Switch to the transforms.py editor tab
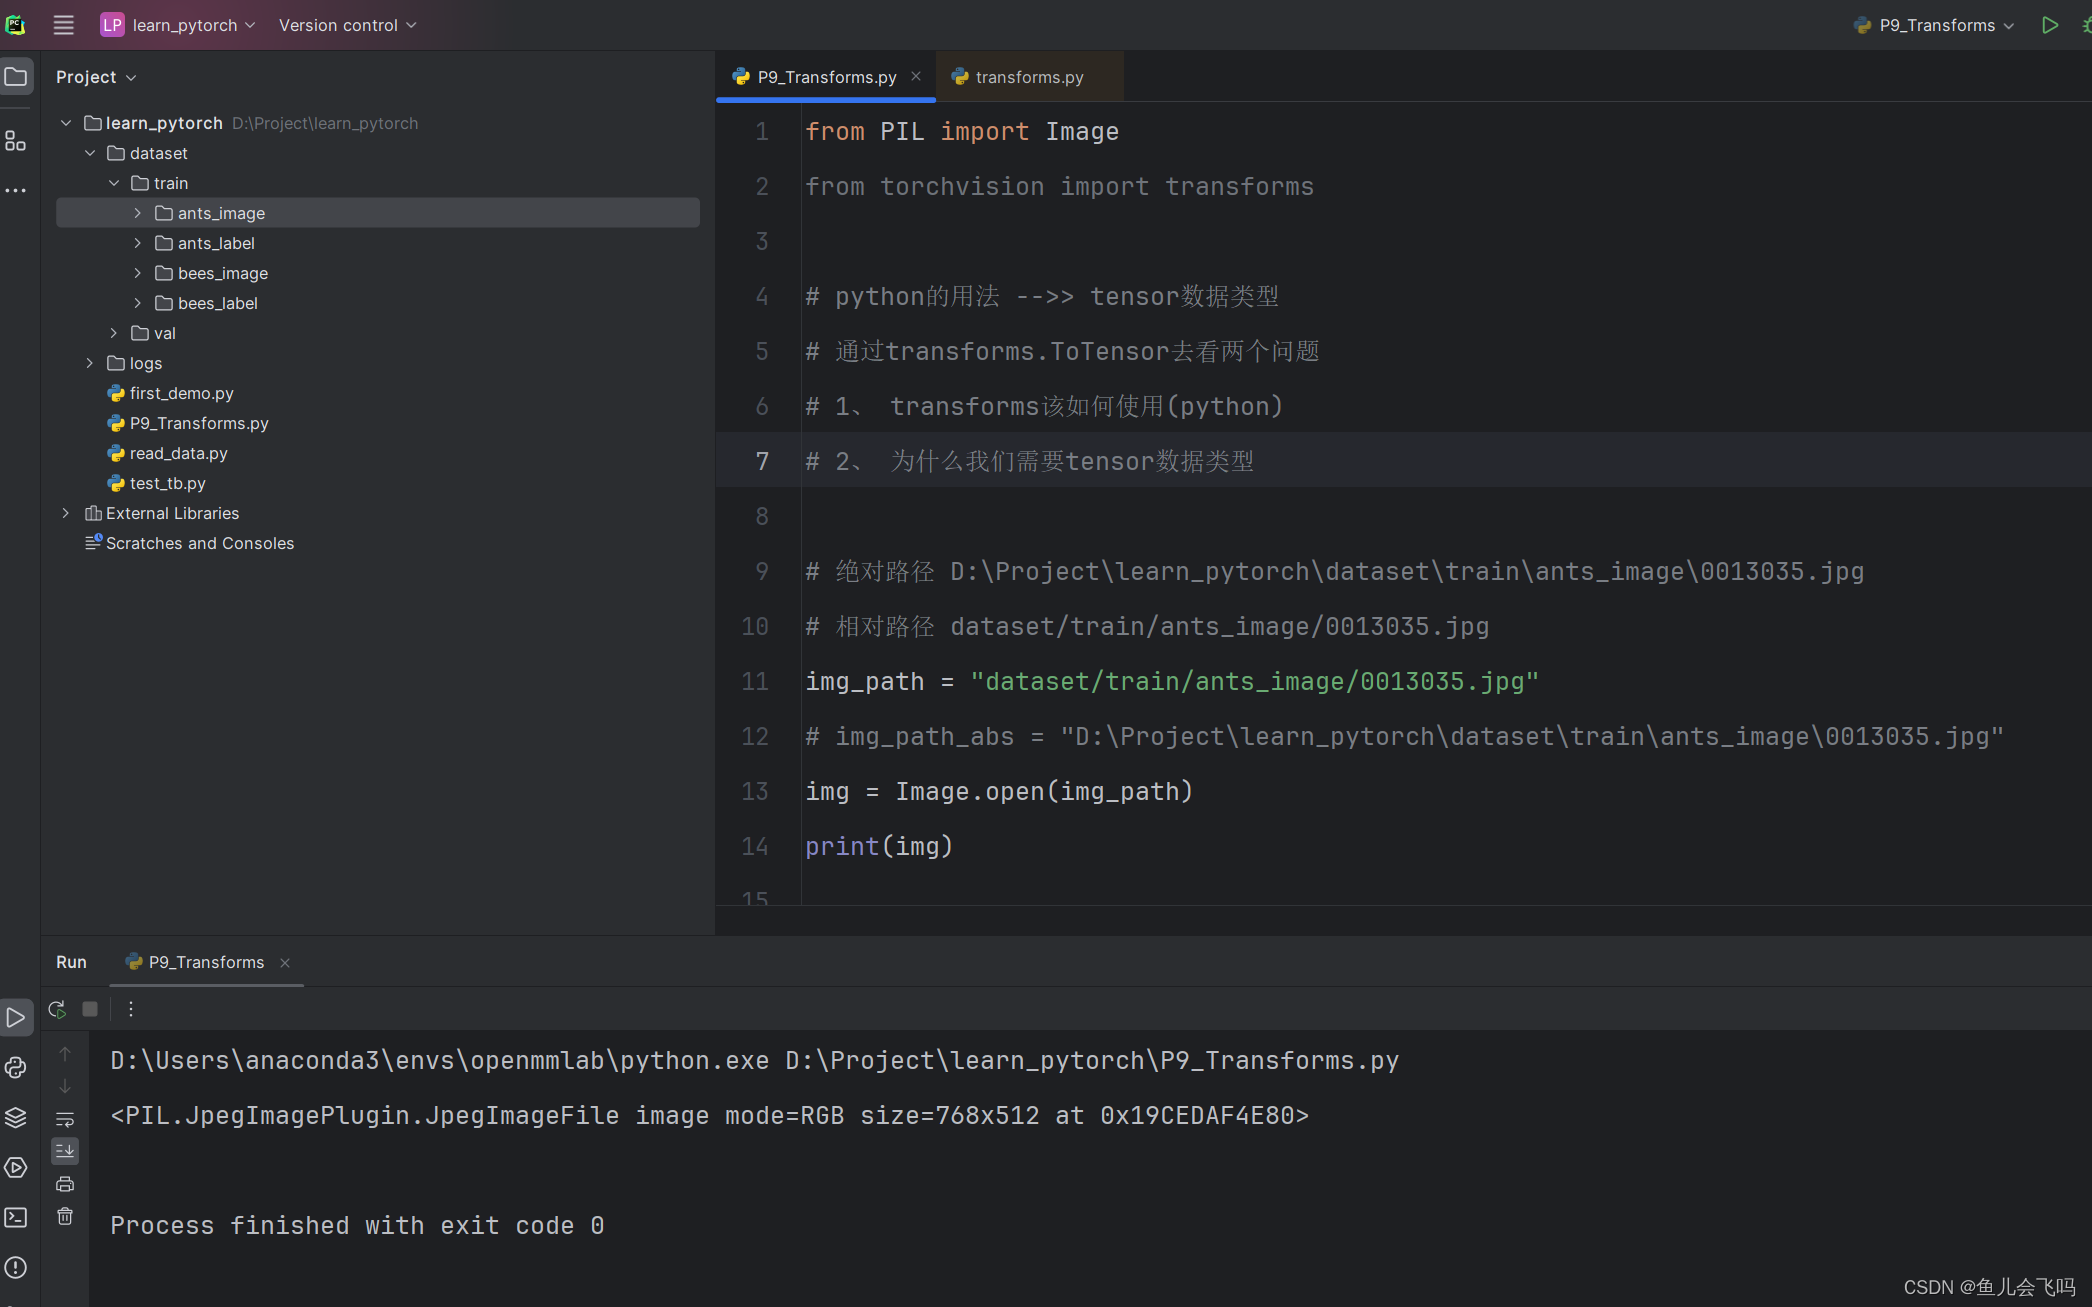 point(1028,77)
